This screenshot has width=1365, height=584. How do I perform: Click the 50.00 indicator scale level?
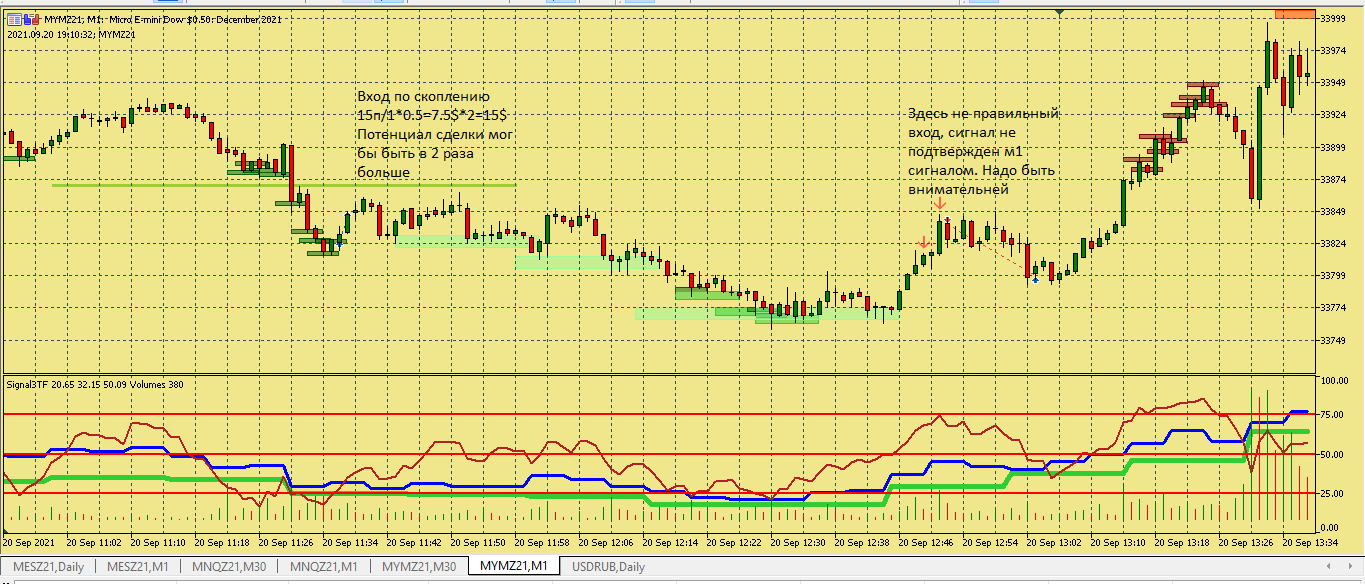pyautogui.click(x=1332, y=454)
